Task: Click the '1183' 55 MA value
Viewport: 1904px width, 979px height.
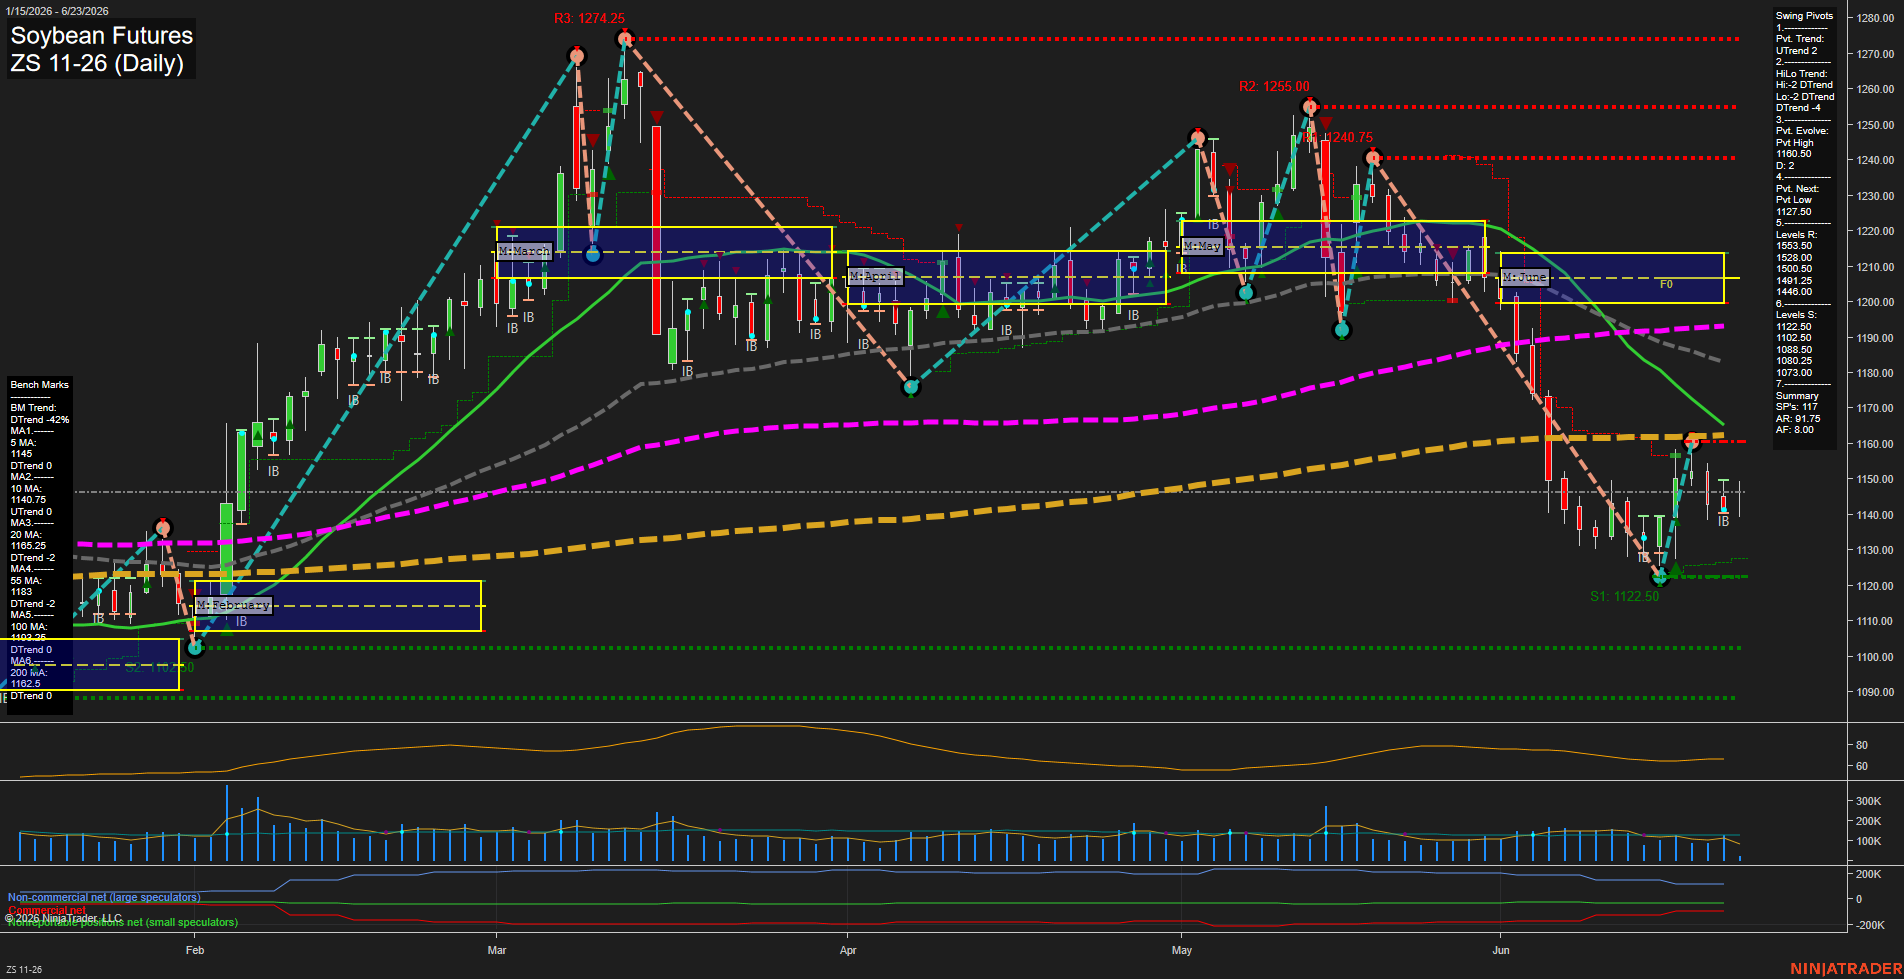Action: [21, 592]
